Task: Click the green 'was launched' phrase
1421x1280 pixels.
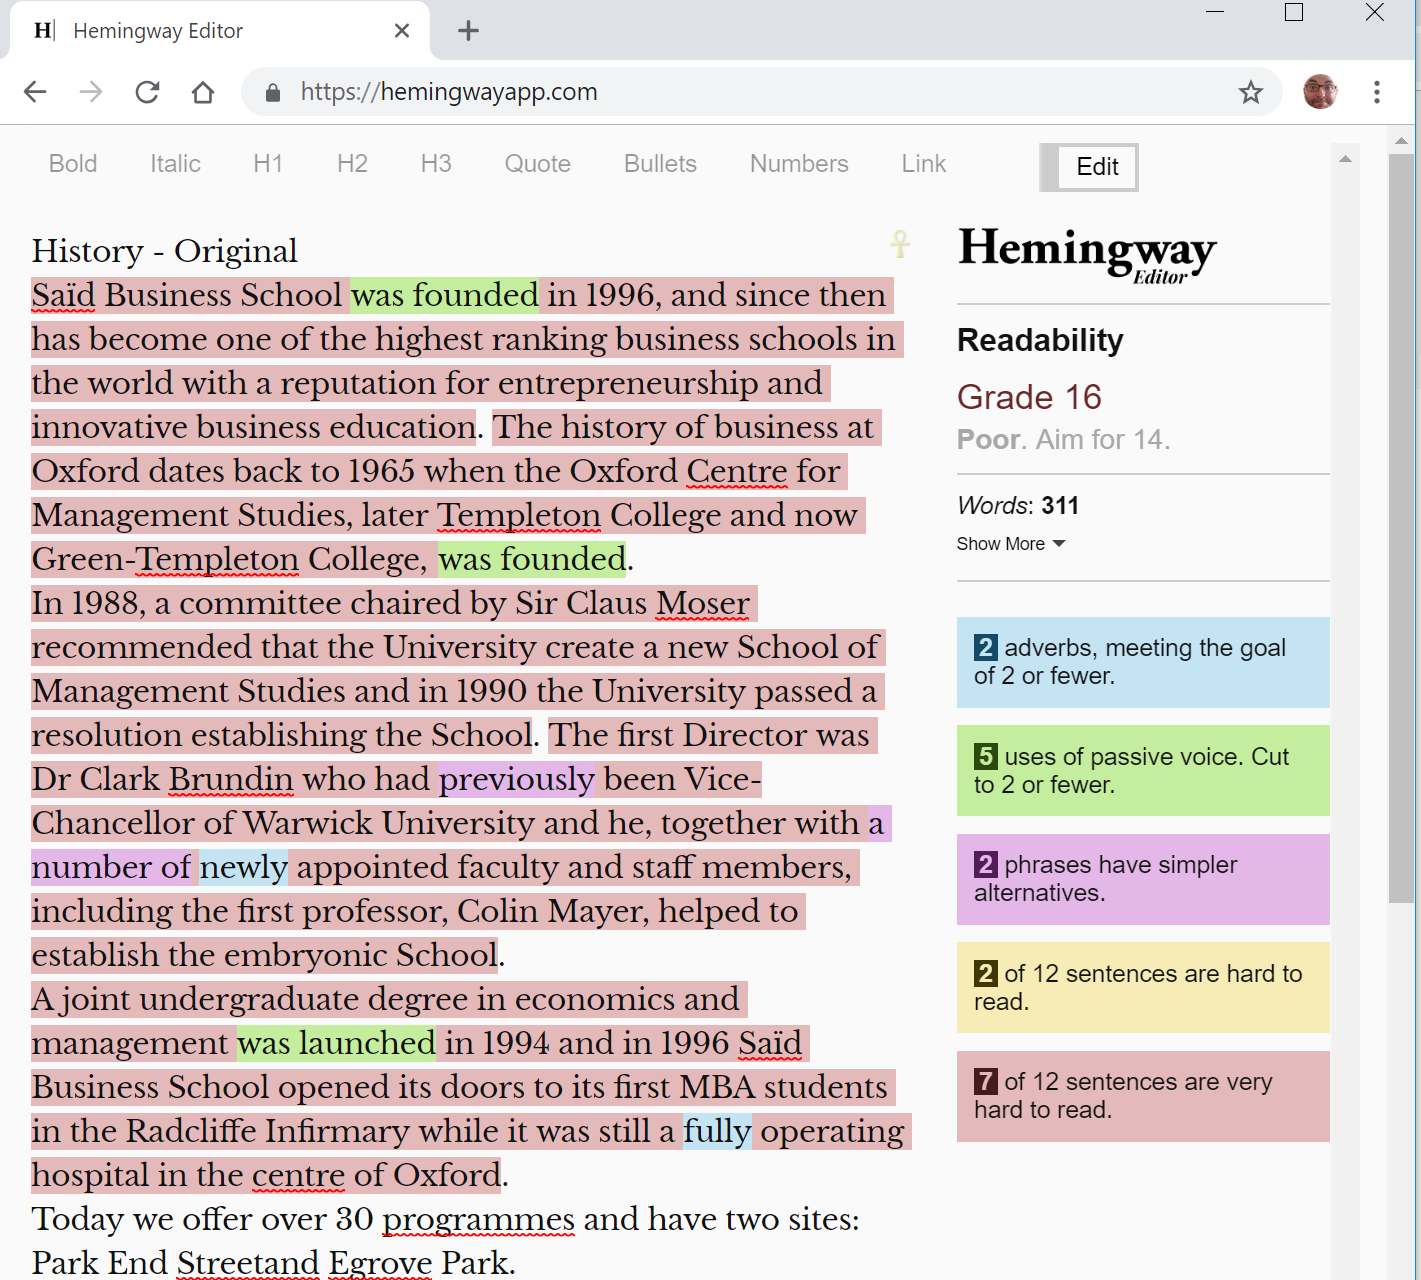Action: coord(337,1043)
